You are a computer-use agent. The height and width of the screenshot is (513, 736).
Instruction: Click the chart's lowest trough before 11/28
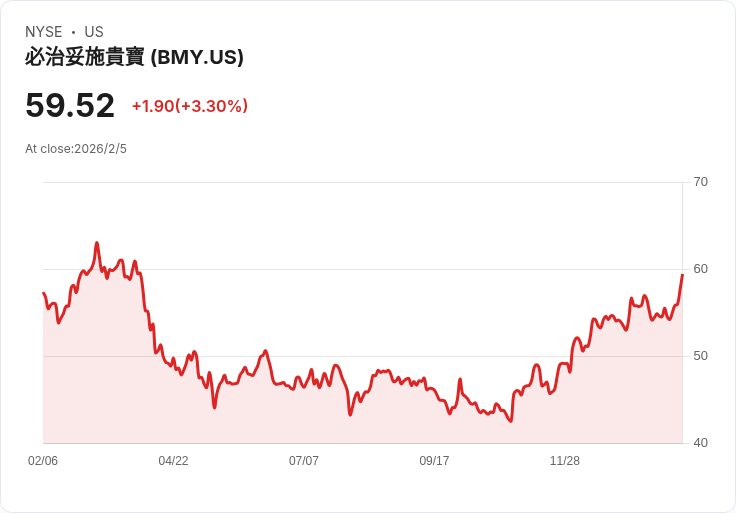[510, 421]
